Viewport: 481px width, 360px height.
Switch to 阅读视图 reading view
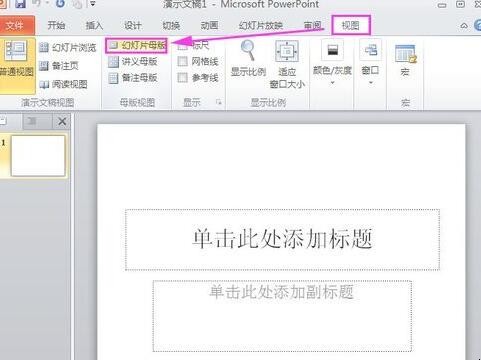pos(63,84)
